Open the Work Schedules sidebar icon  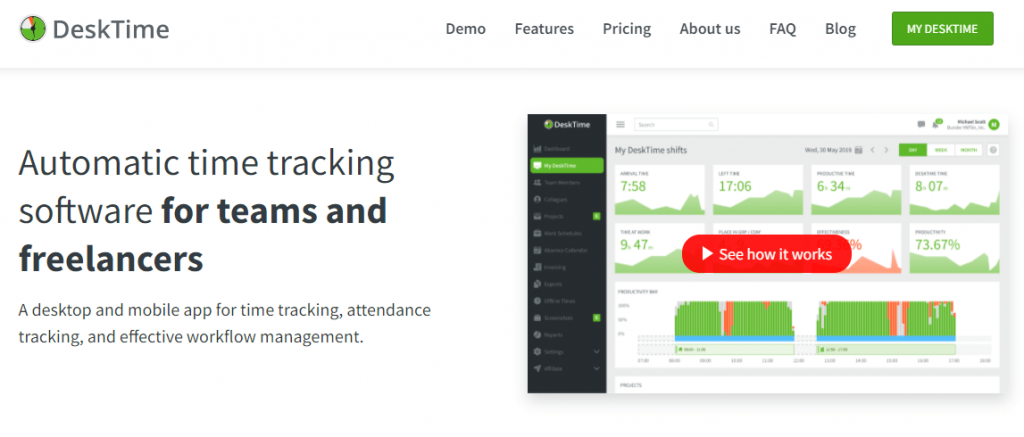coord(537,233)
